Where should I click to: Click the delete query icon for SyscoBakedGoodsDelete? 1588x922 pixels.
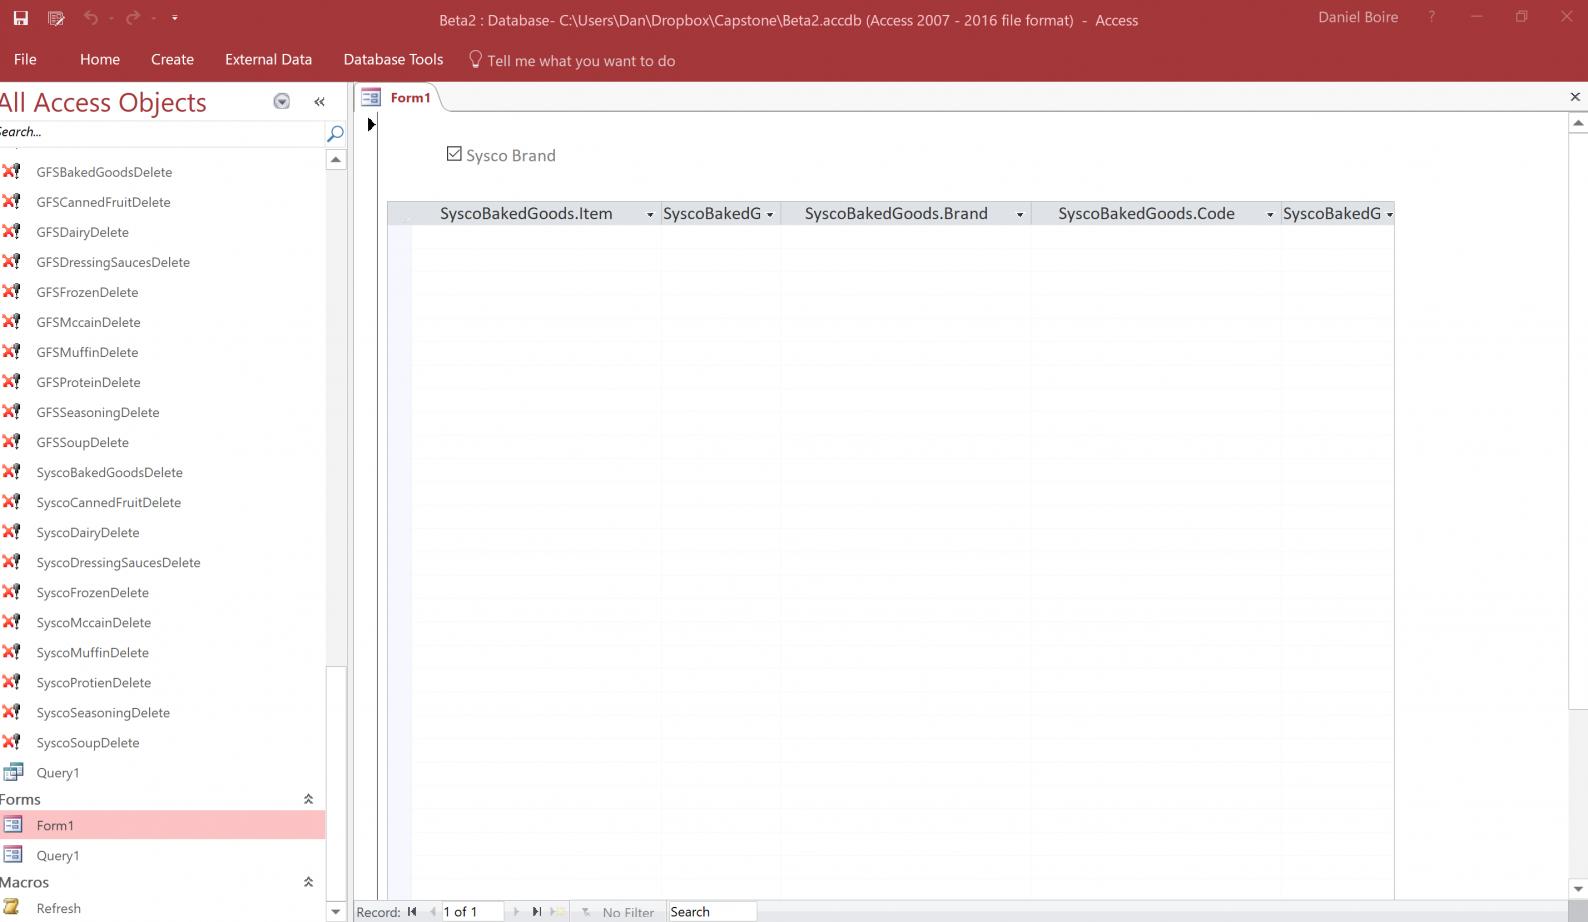tap(12, 471)
